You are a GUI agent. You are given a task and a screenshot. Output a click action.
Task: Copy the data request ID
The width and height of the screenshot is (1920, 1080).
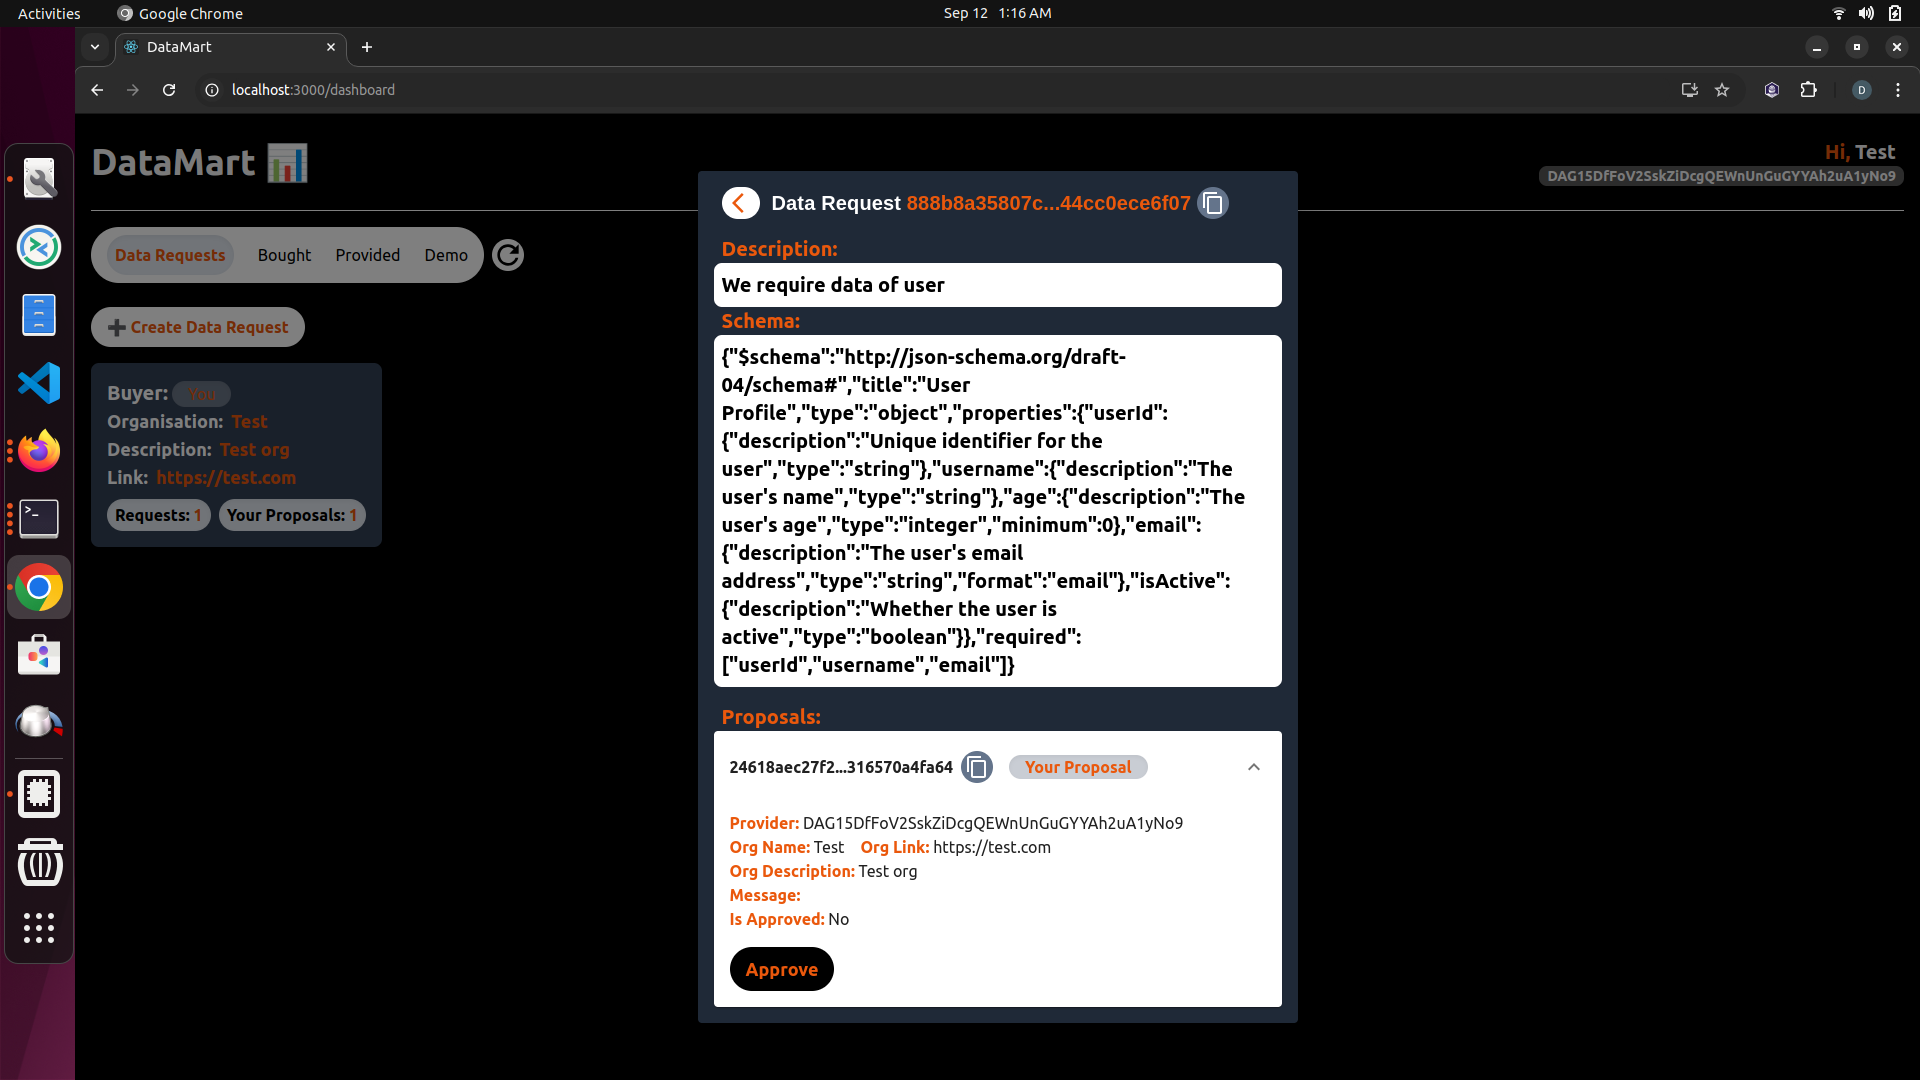[1213, 203]
